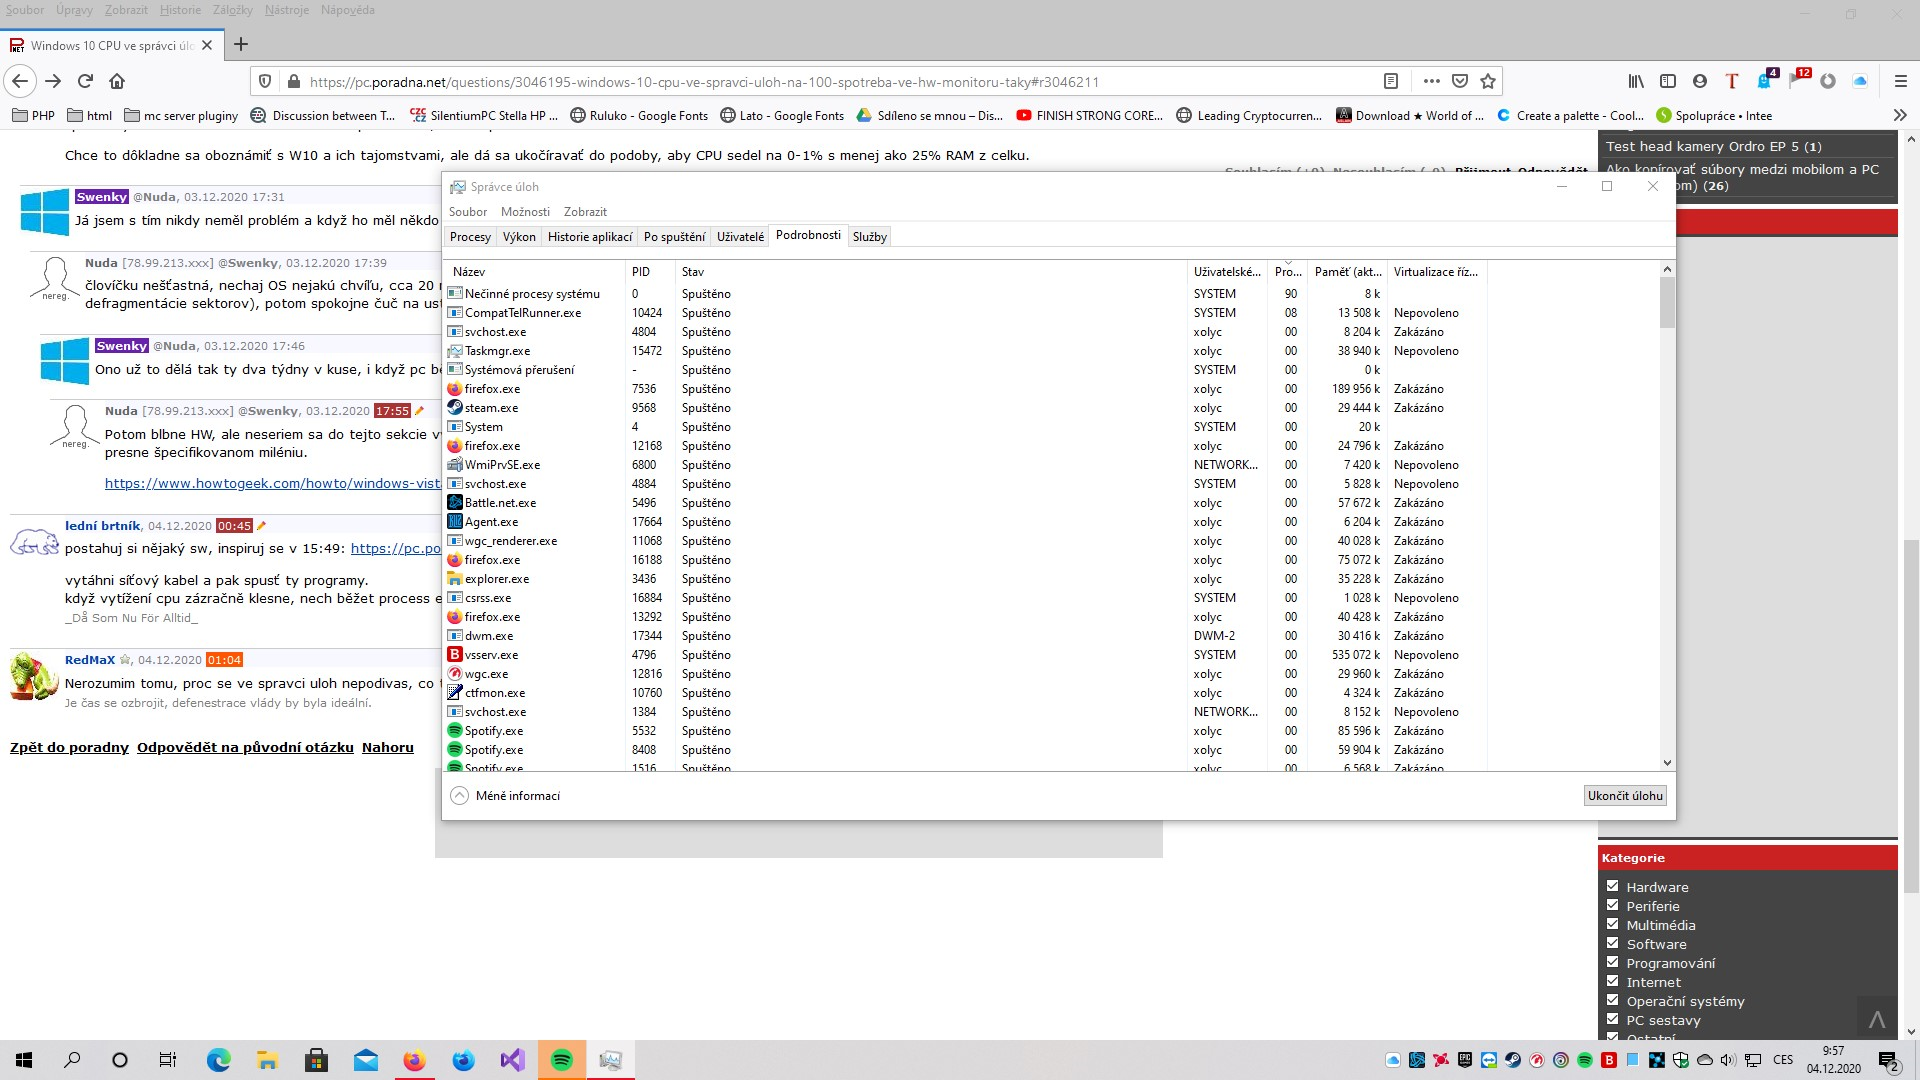
Task: Click the Visual Studio taskbar icon
Action: (x=512, y=1060)
